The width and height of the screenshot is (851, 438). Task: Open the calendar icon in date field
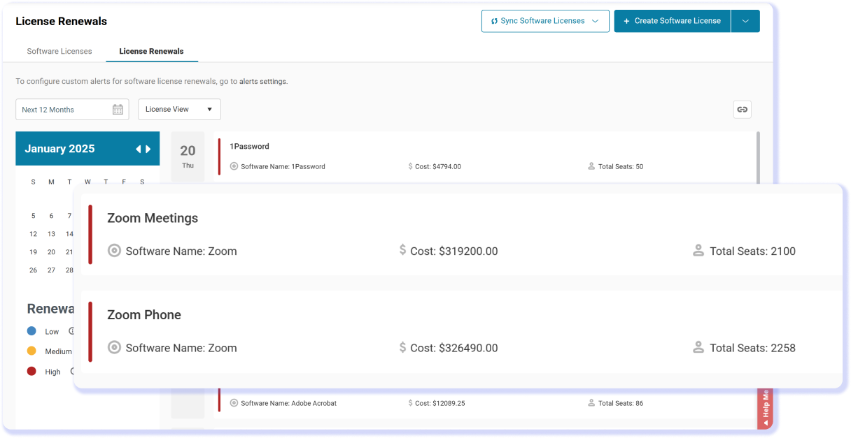[118, 109]
